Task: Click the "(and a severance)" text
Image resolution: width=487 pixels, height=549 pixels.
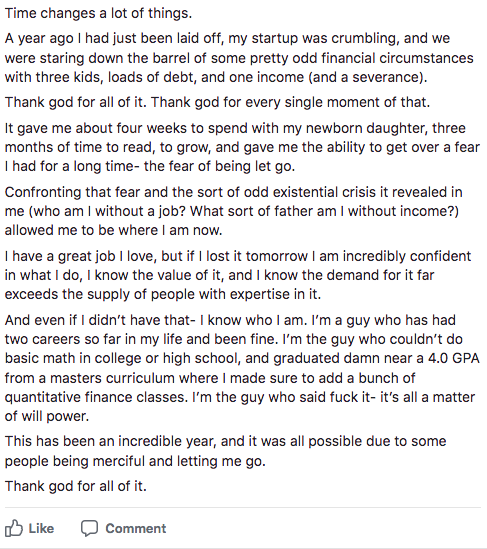Action: [368, 77]
